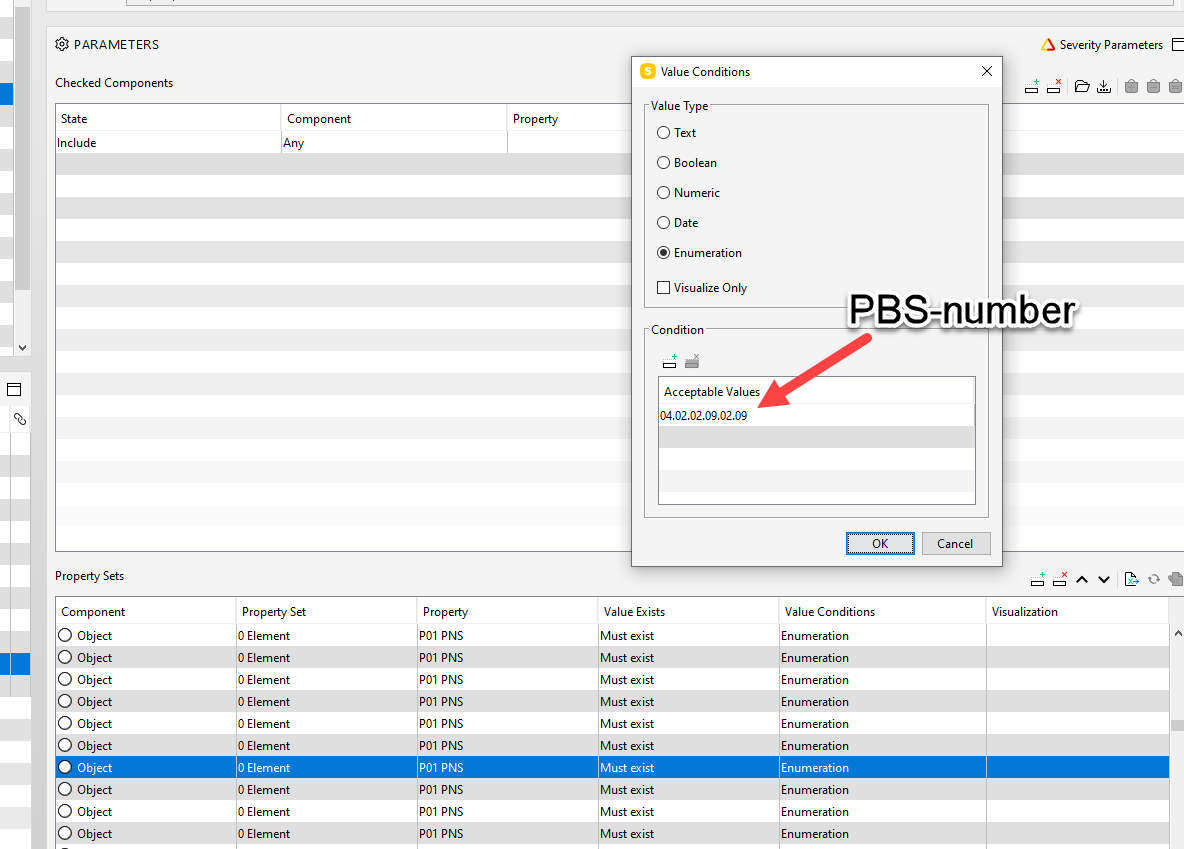Click Must exist cell in highlighted row
This screenshot has width=1184, height=849.
[x=688, y=767]
